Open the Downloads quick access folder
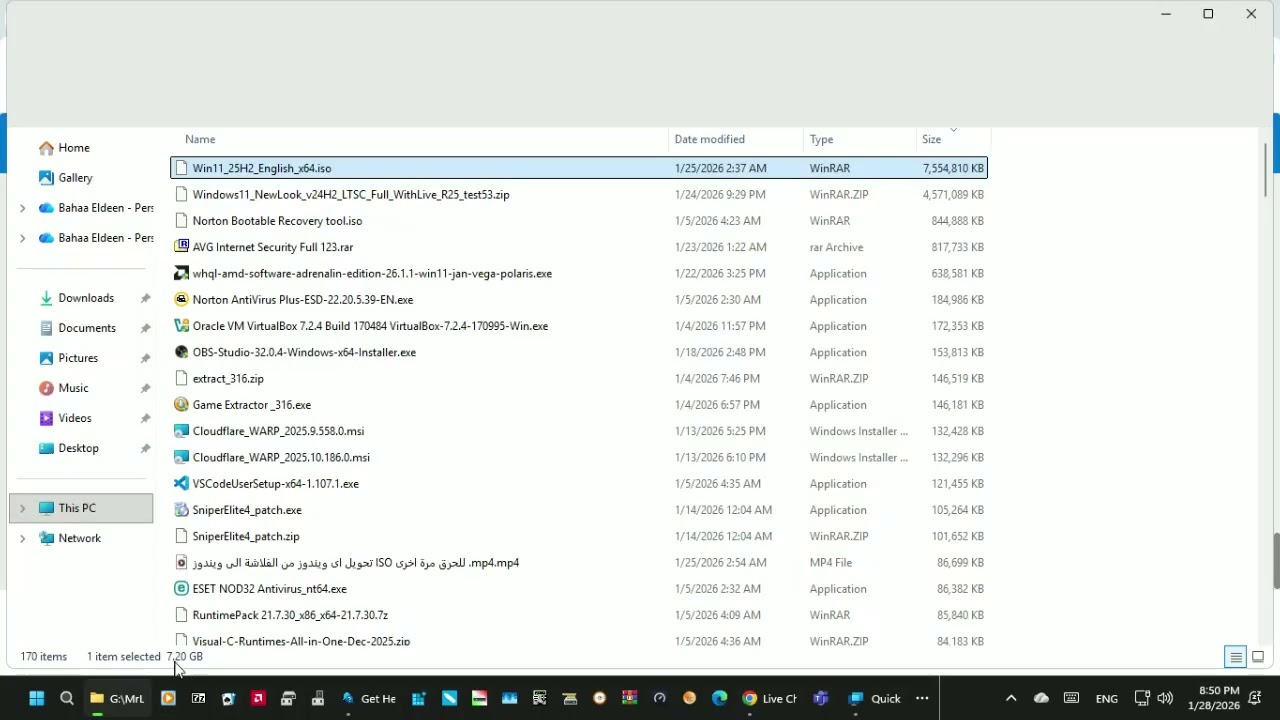Viewport: 1280px width, 720px height. coord(76,298)
